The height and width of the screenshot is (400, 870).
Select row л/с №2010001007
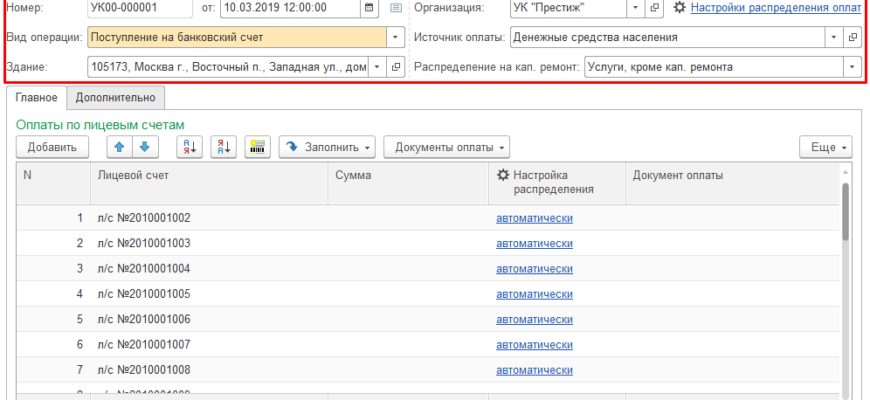tap(428, 345)
